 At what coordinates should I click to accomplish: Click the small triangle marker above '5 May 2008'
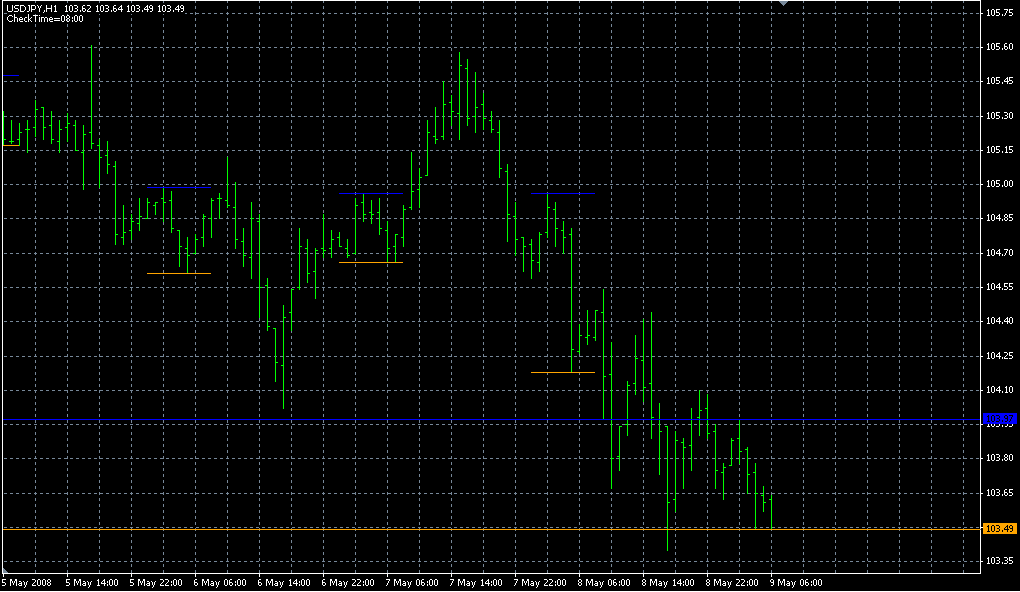[5, 571]
